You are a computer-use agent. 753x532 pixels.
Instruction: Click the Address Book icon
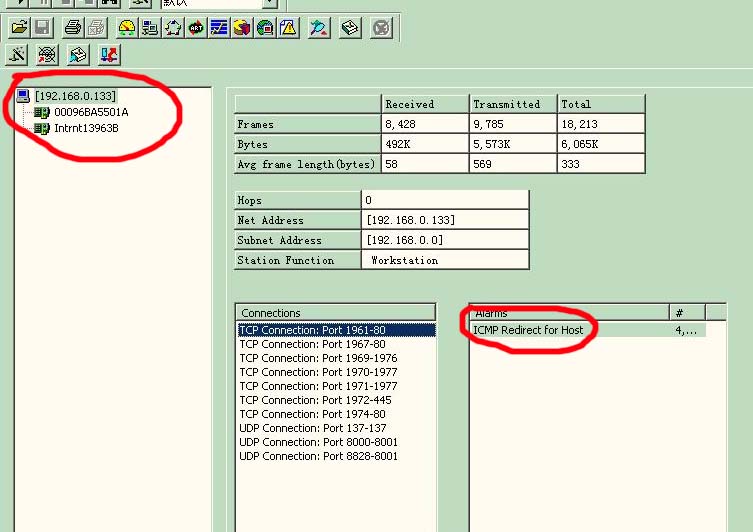point(350,28)
